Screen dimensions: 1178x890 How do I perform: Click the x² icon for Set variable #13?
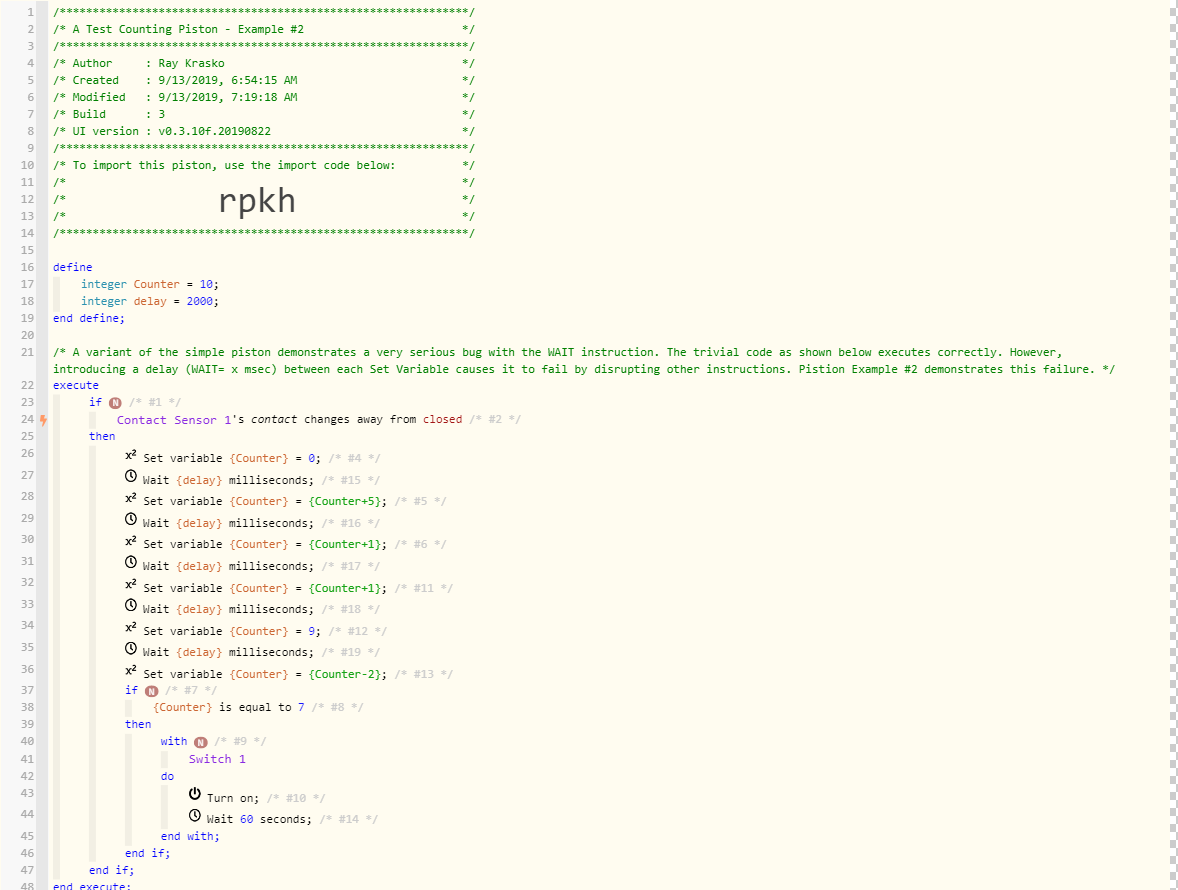(131, 670)
